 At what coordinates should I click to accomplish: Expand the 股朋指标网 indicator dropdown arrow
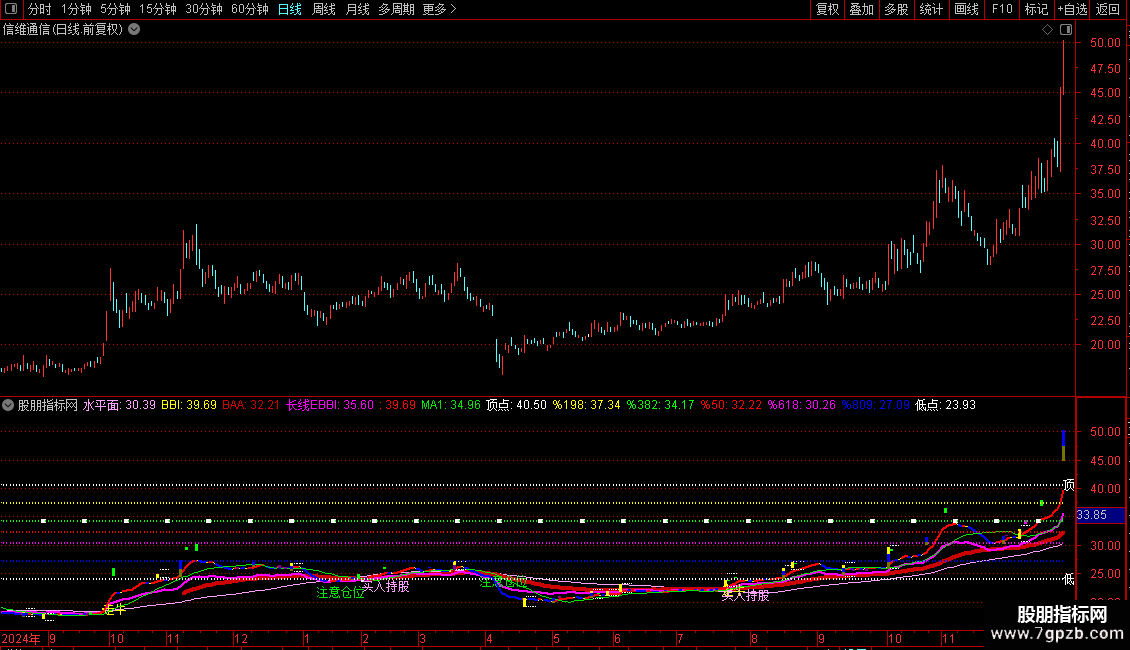(x=9, y=405)
